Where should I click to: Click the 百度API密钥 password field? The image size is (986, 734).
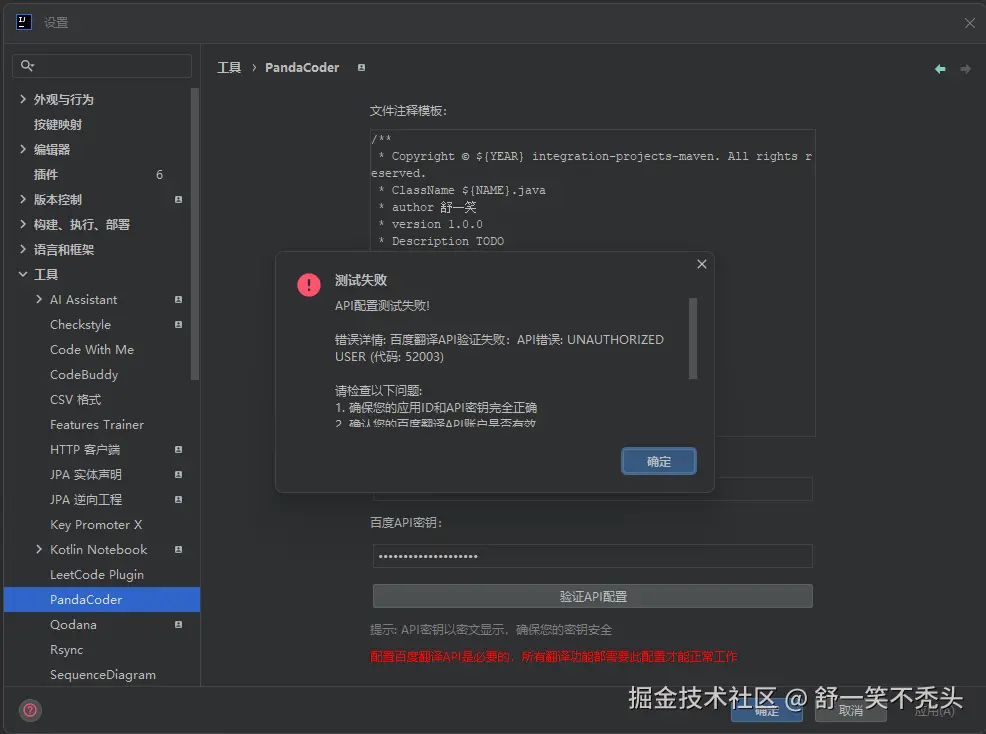tap(592, 556)
